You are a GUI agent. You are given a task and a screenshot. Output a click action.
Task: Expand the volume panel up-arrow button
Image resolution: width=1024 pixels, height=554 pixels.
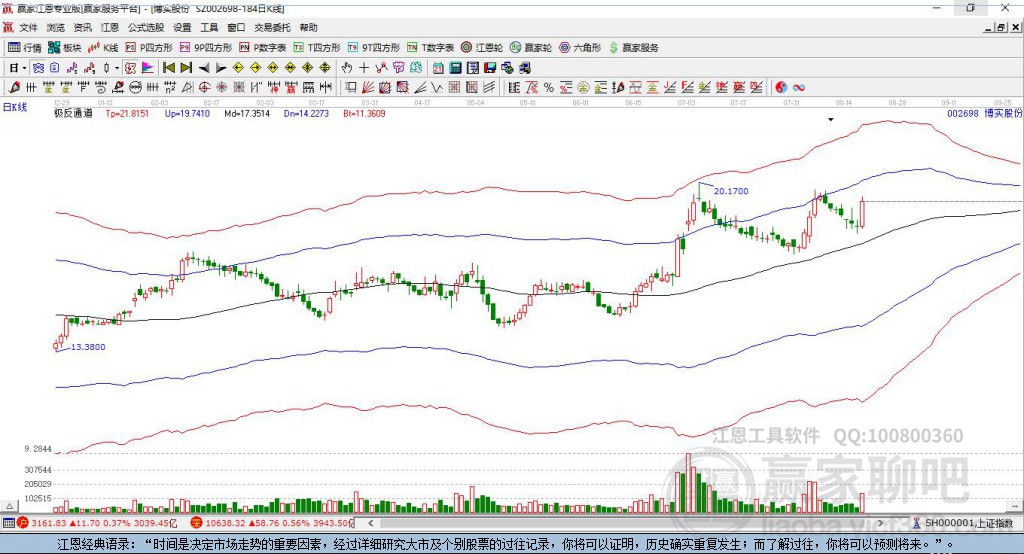pos(9,506)
